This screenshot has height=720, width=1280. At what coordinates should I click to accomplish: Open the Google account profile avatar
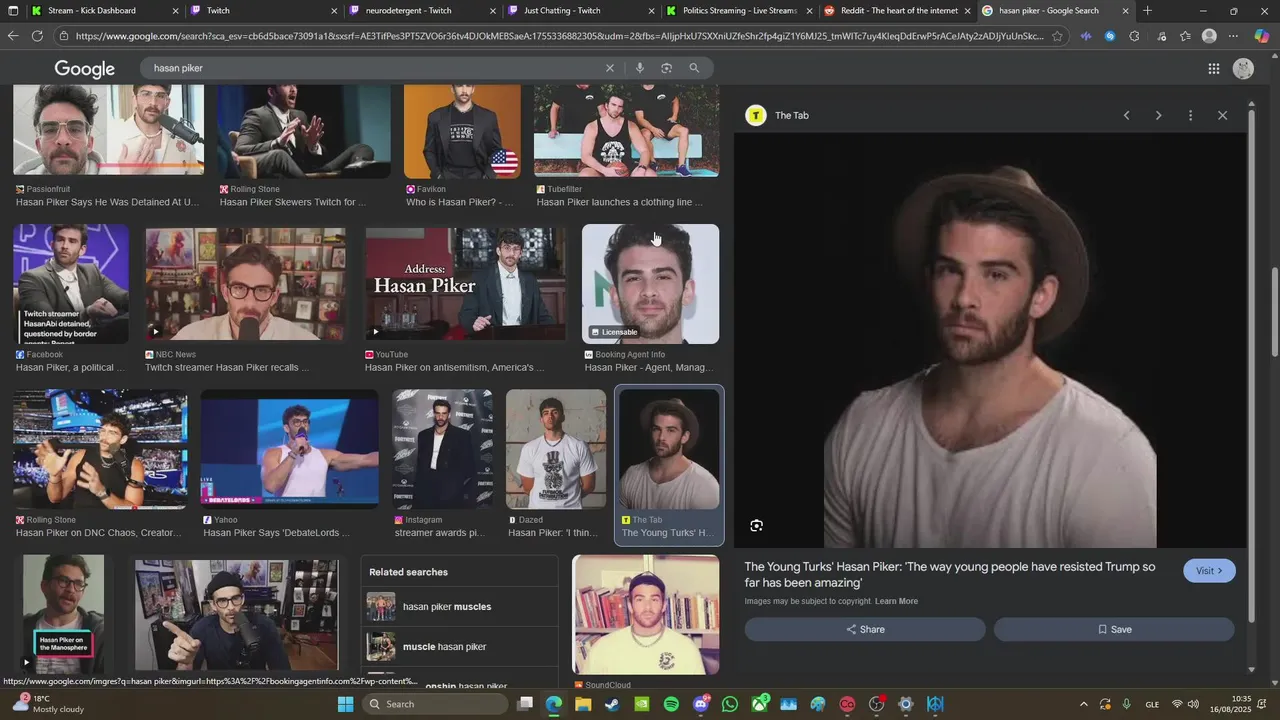click(1243, 69)
